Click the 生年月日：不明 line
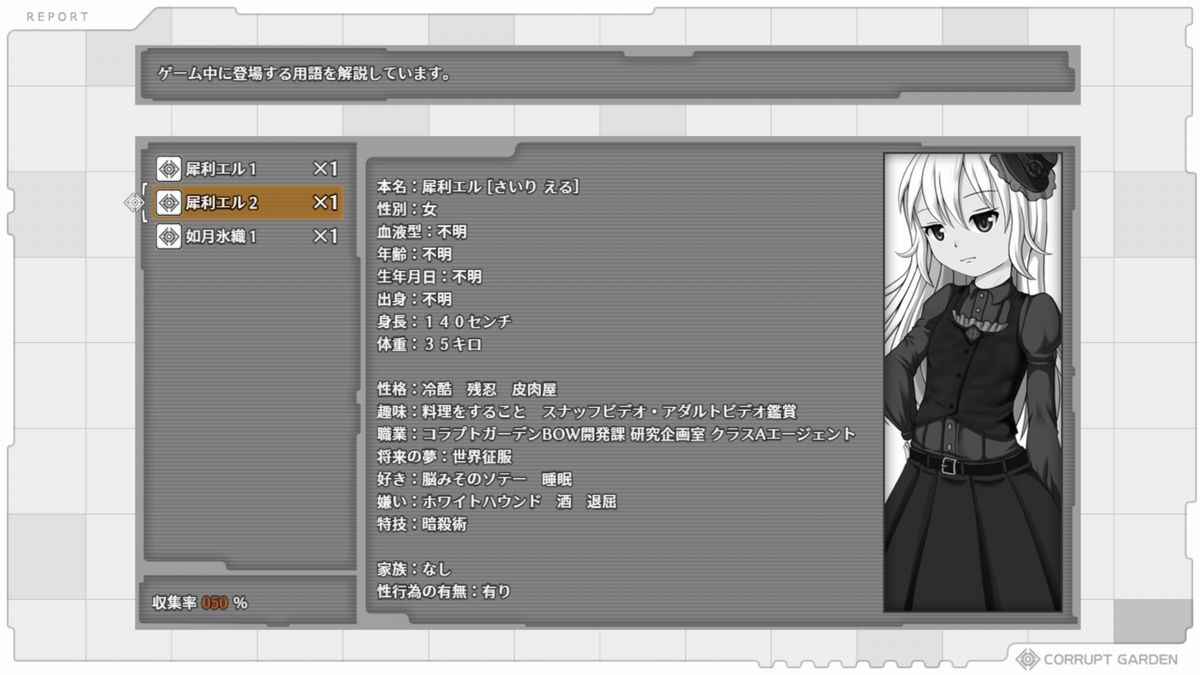This screenshot has width=1200, height=675. tap(429, 277)
